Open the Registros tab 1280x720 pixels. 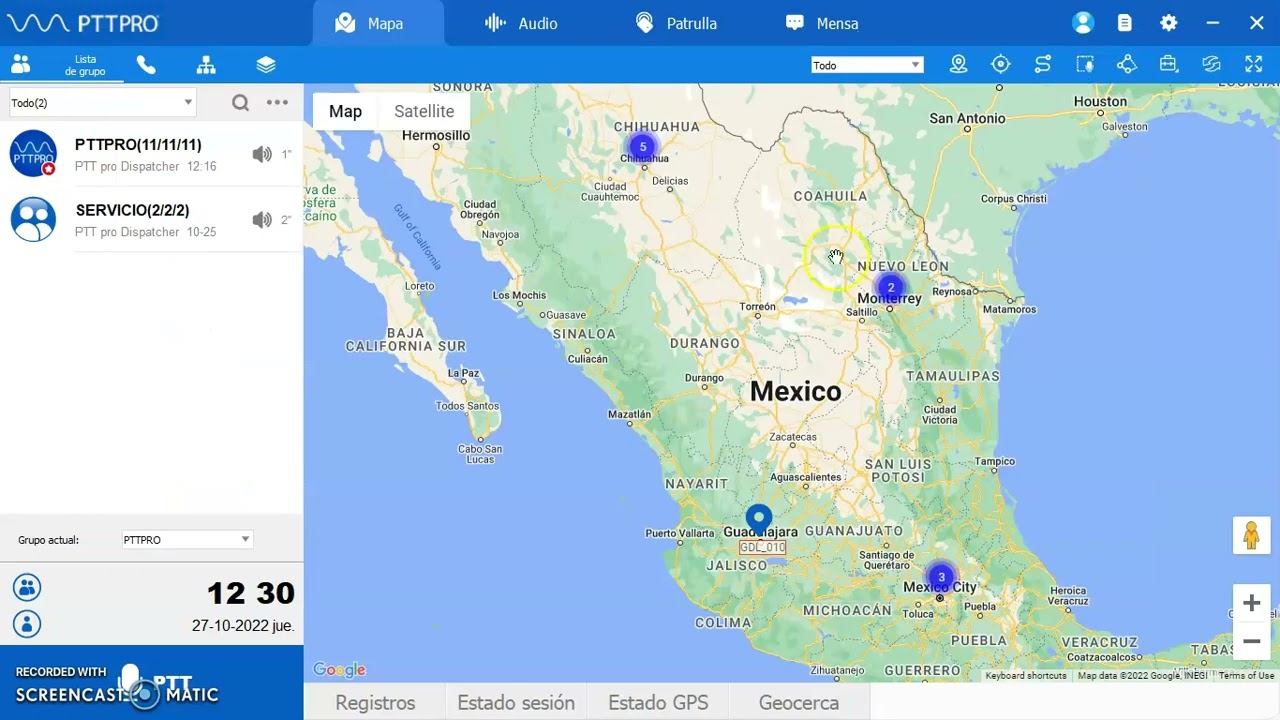pyautogui.click(x=375, y=703)
